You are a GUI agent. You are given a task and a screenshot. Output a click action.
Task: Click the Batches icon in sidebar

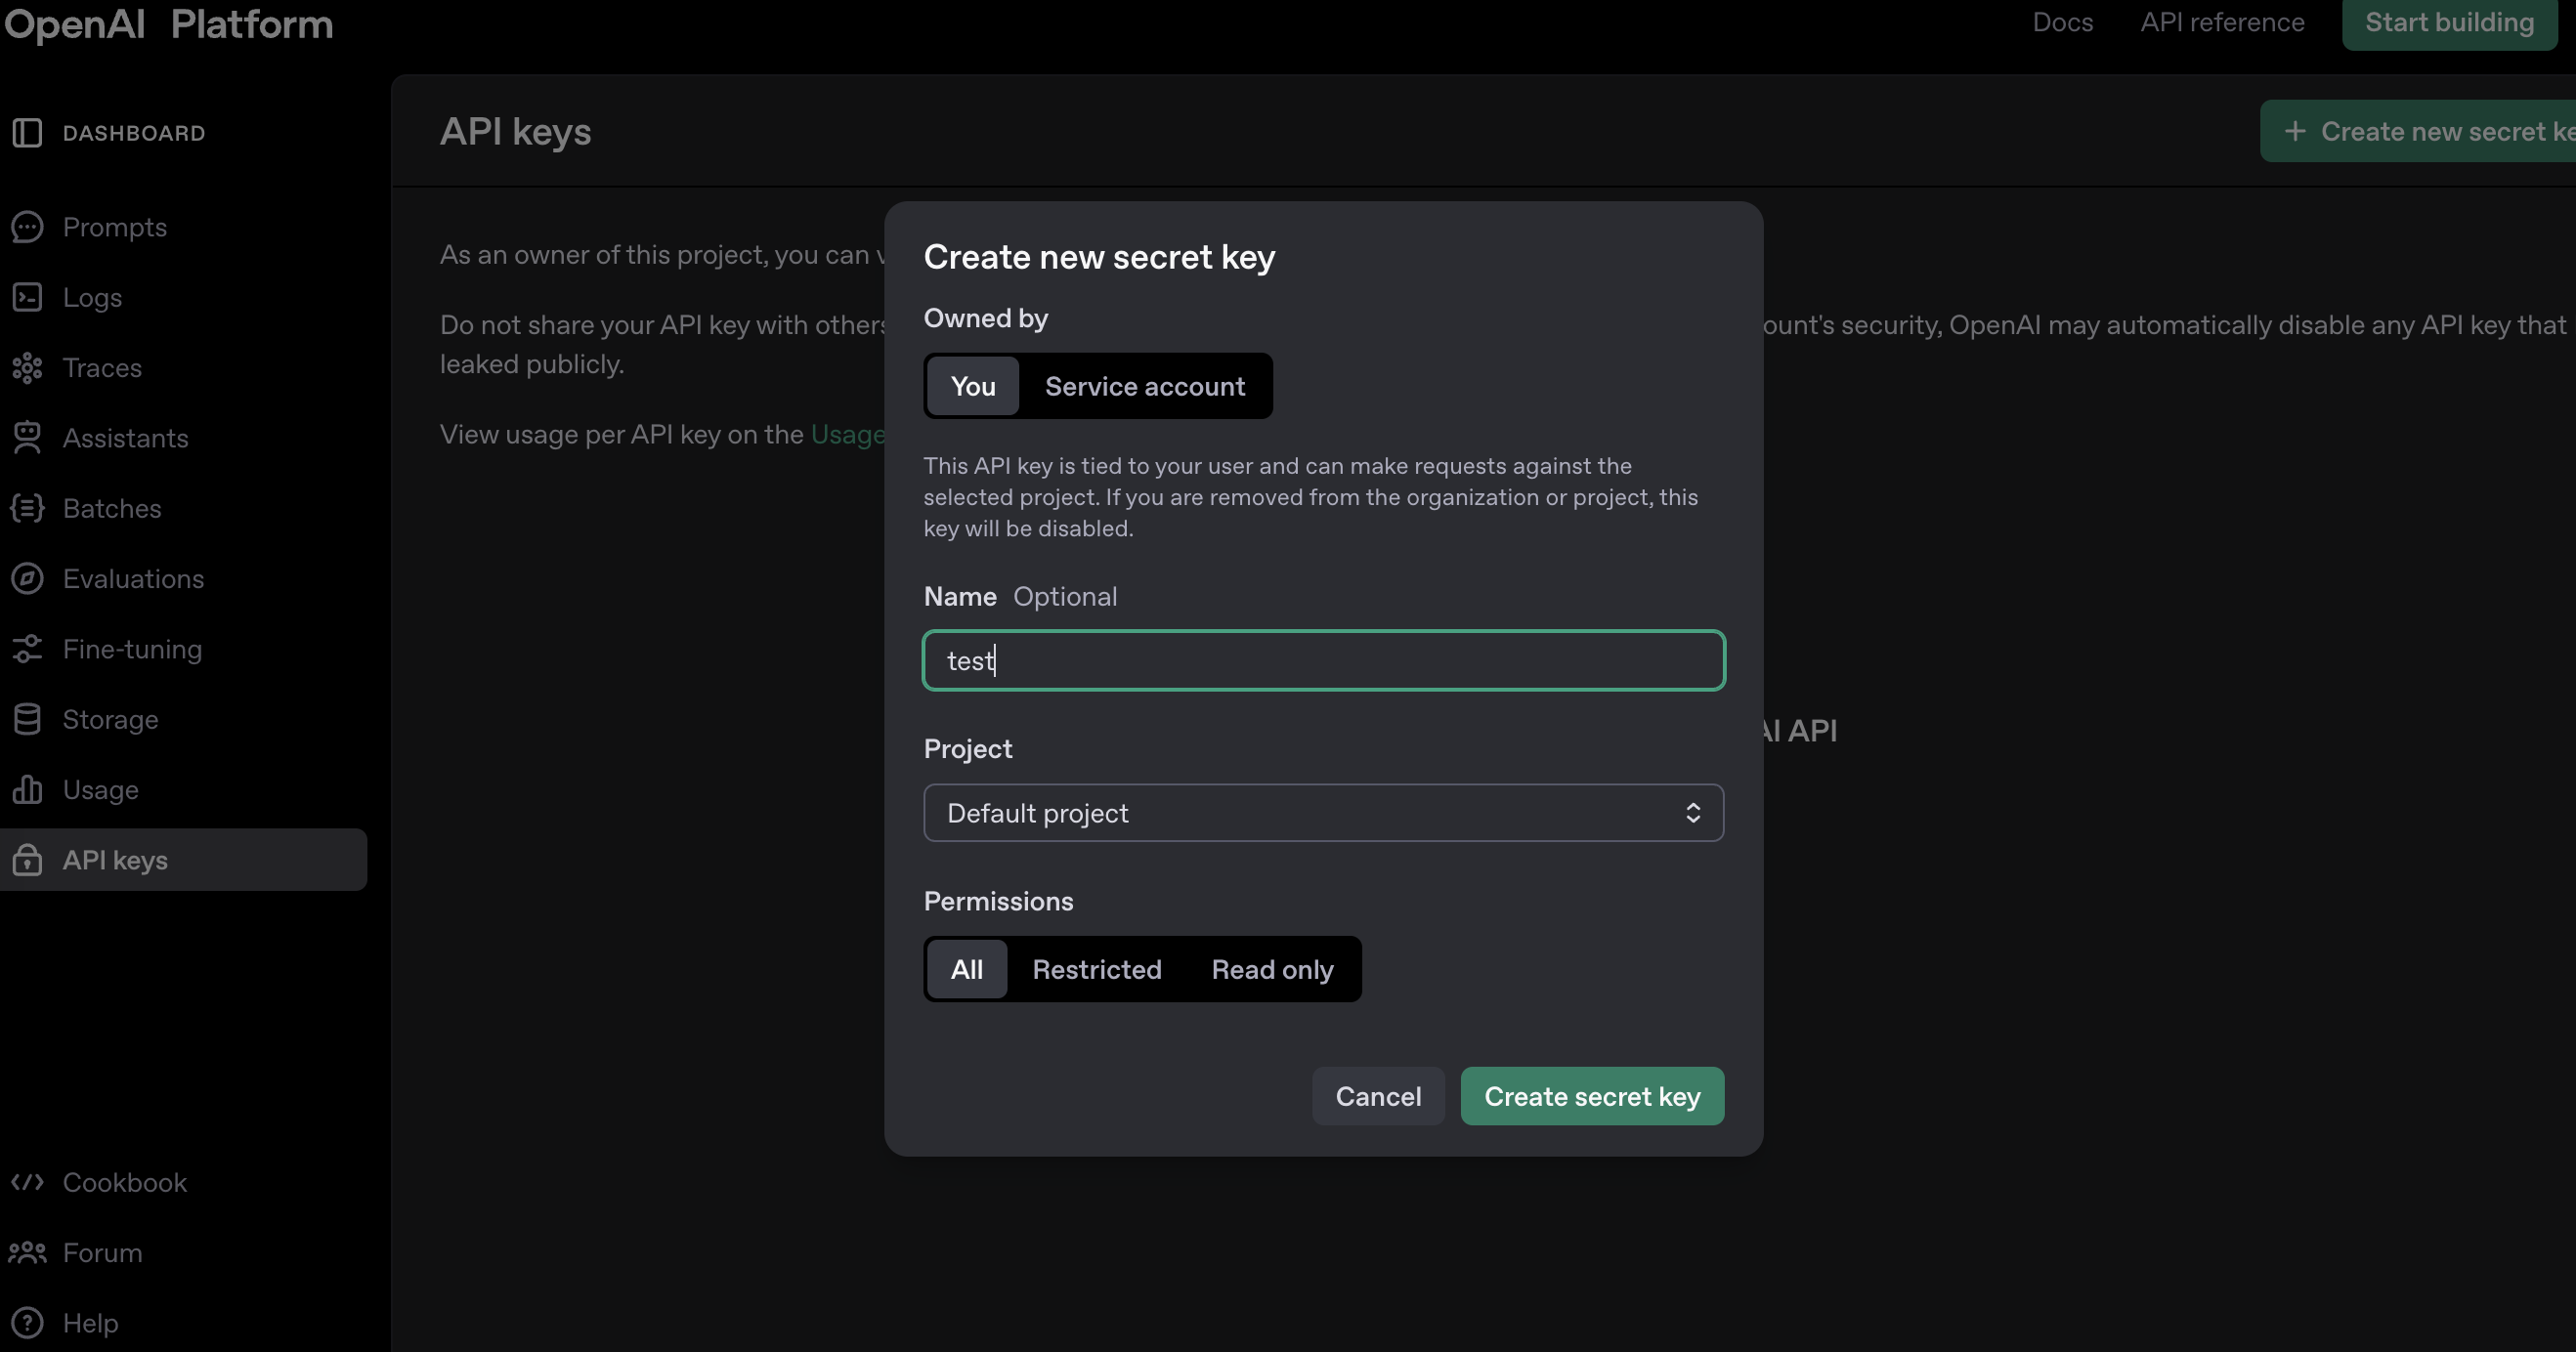[27, 508]
